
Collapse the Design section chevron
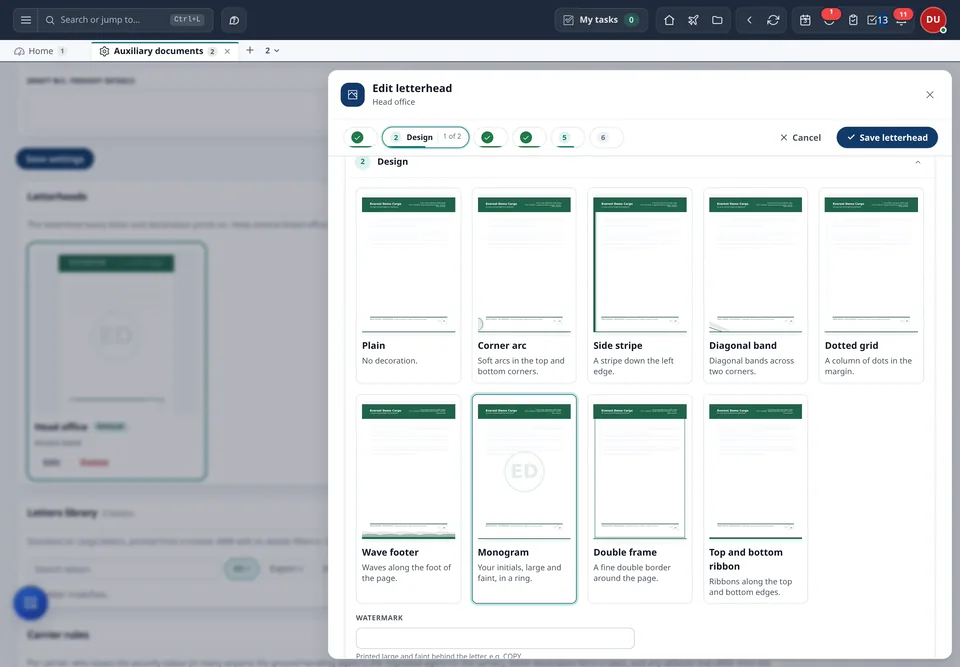tap(917, 162)
